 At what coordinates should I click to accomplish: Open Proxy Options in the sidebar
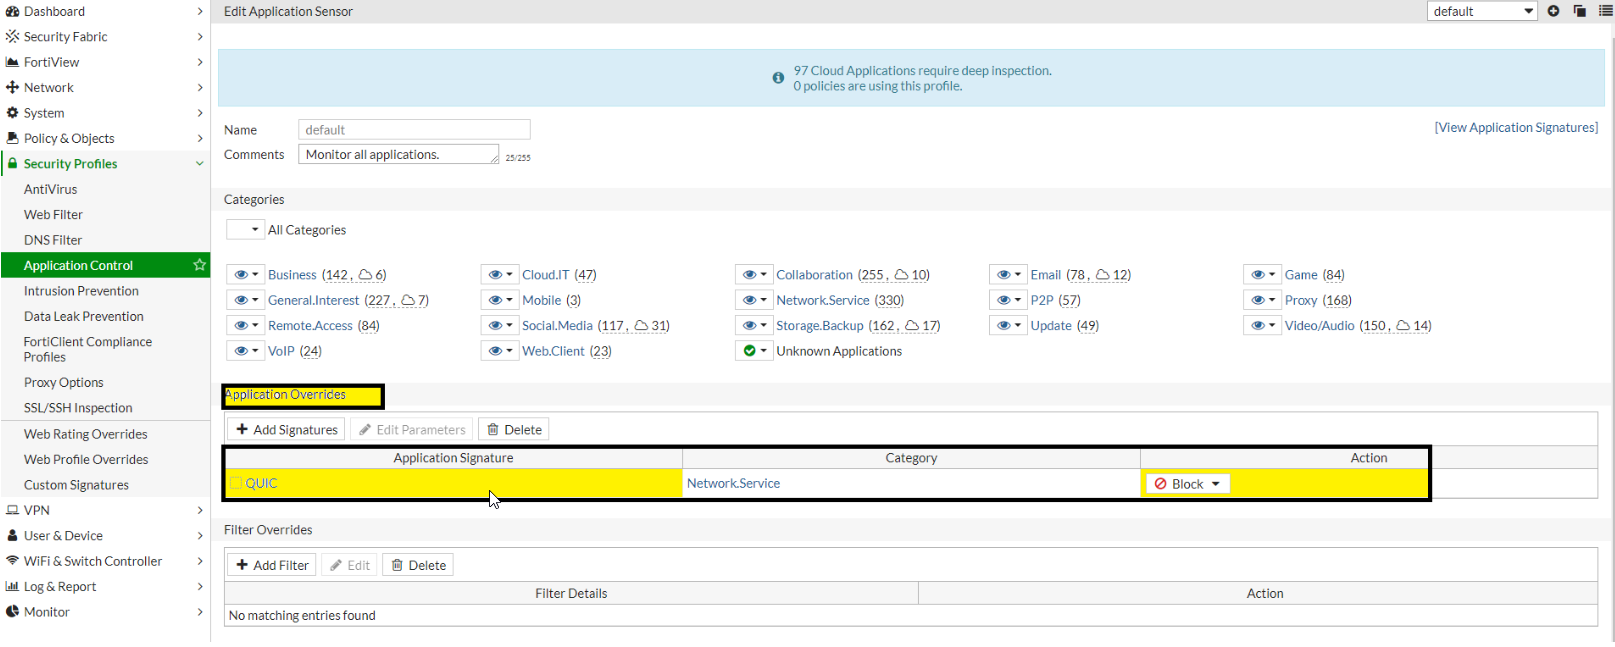pos(64,382)
